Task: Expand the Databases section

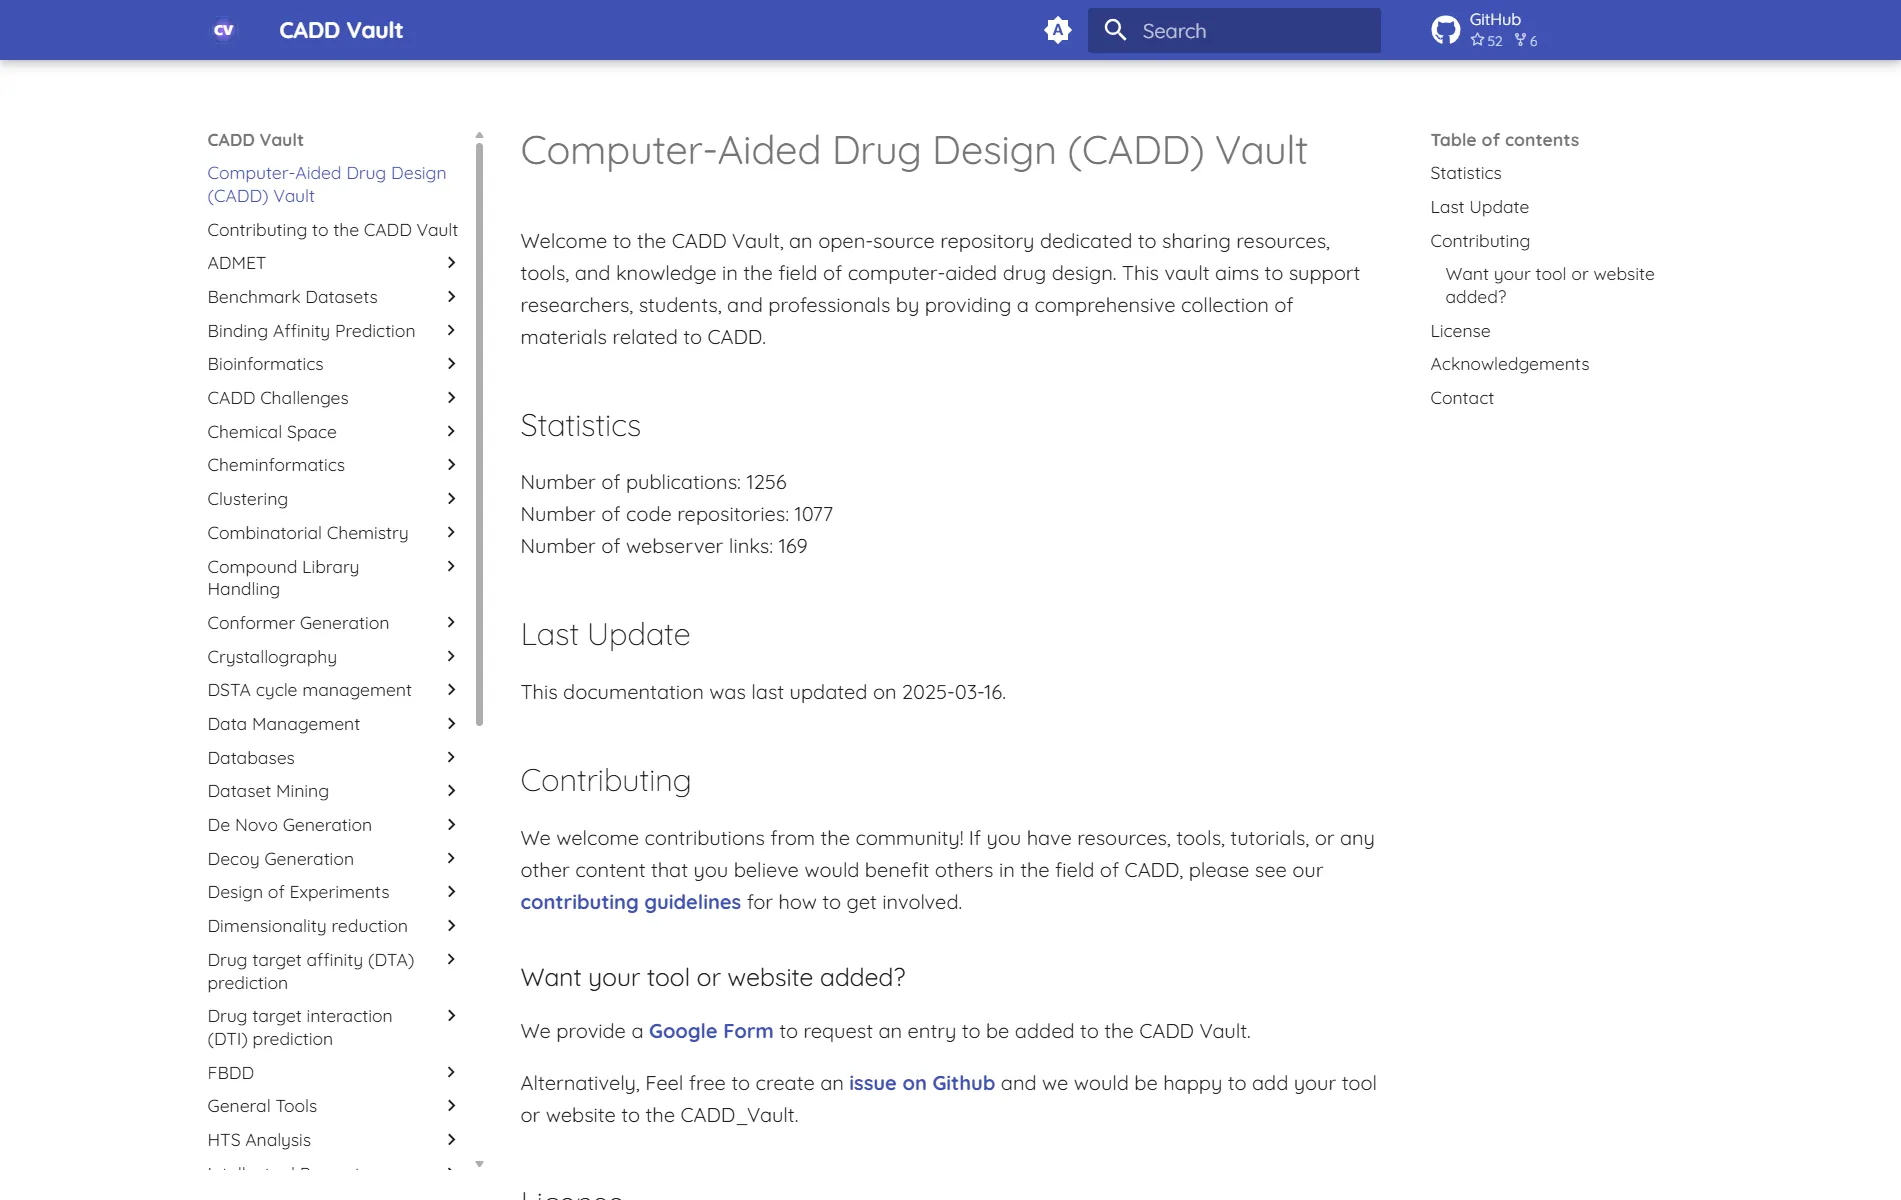Action: 452,757
